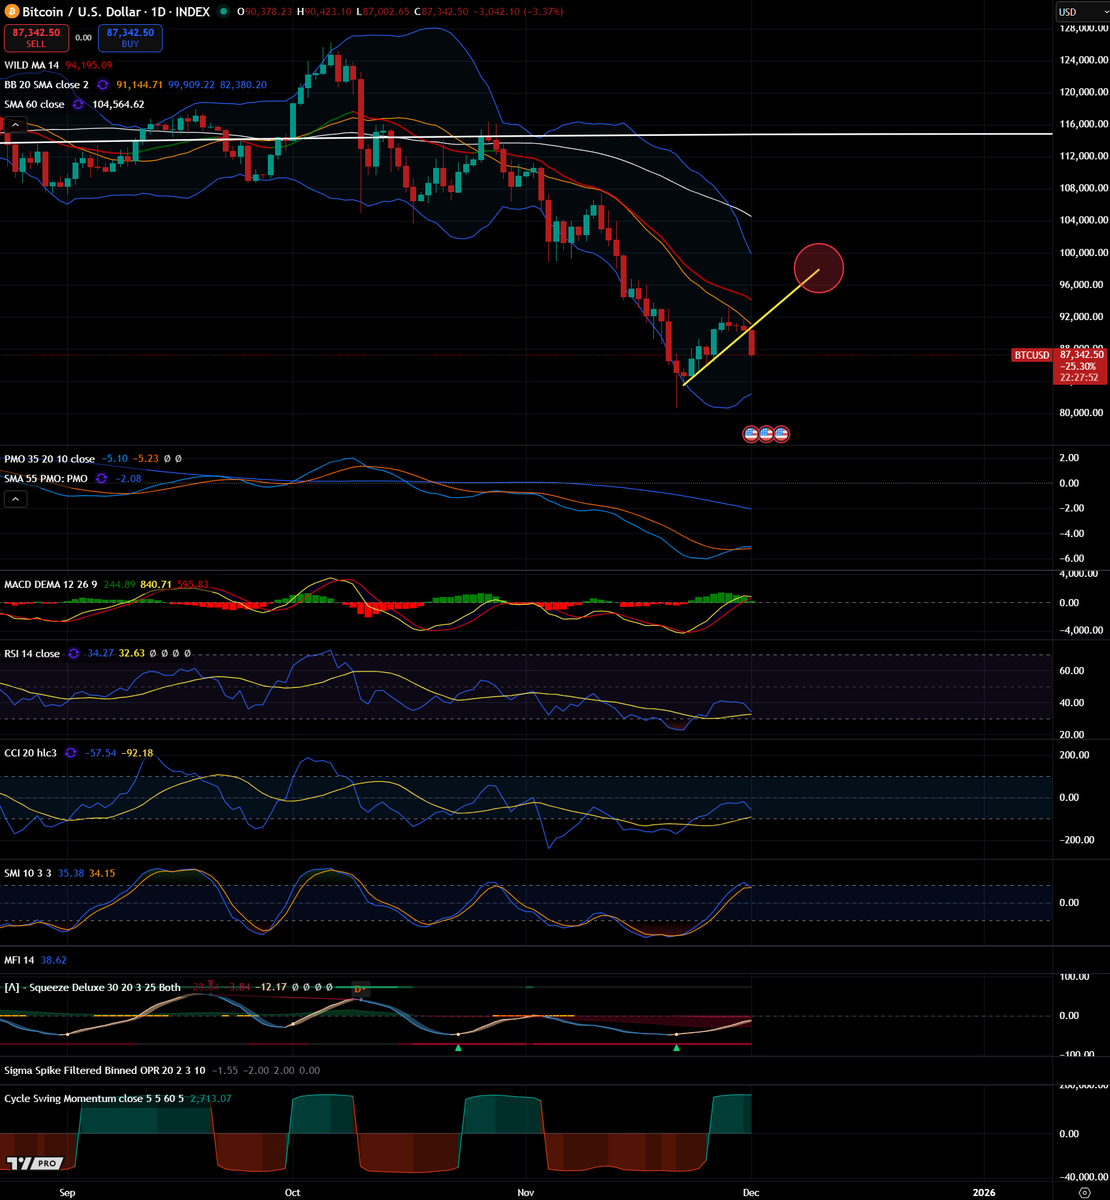Click the Oct label on time axis

tap(293, 1193)
